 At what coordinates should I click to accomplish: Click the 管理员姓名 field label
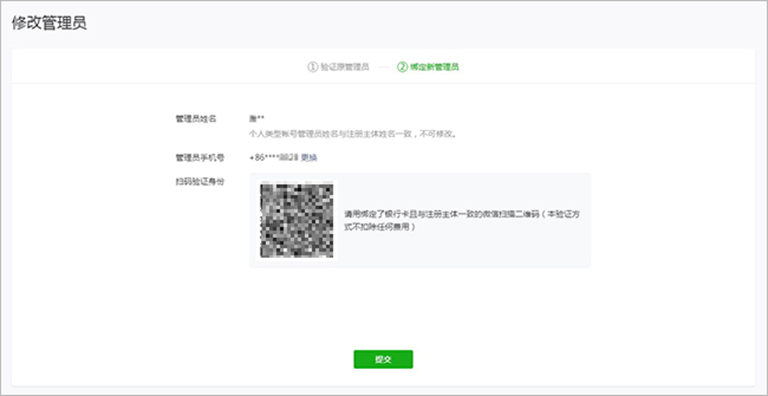(196, 119)
